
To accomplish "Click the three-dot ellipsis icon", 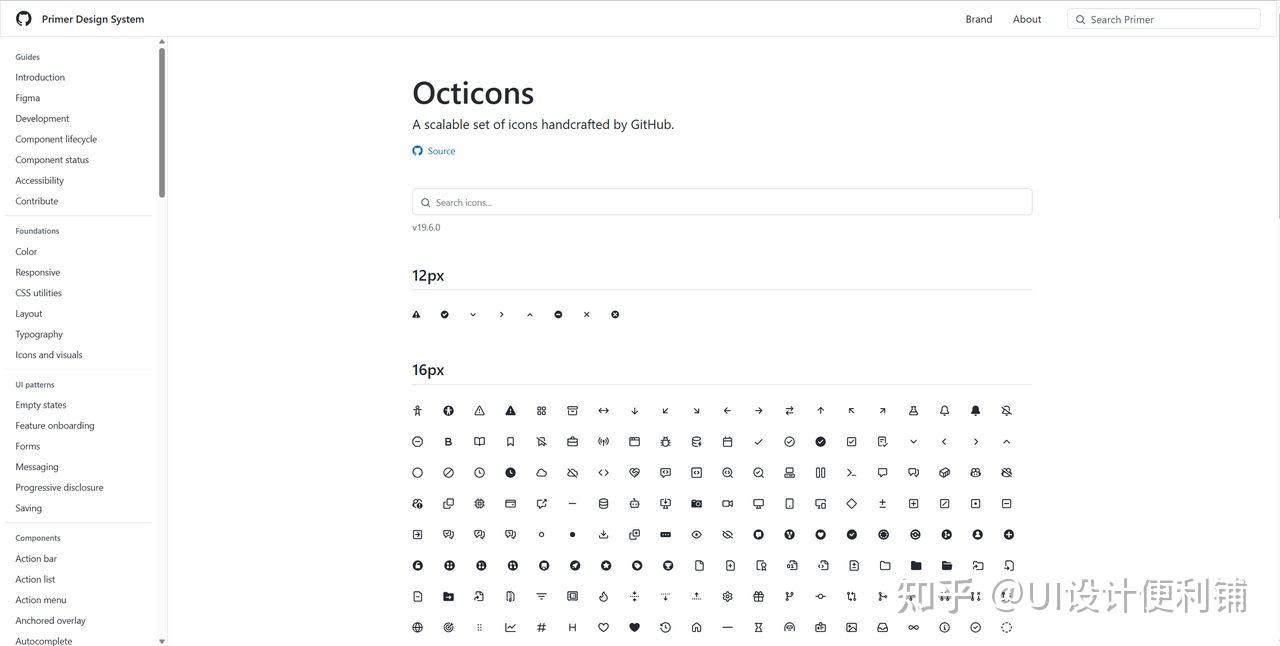I will (665, 535).
